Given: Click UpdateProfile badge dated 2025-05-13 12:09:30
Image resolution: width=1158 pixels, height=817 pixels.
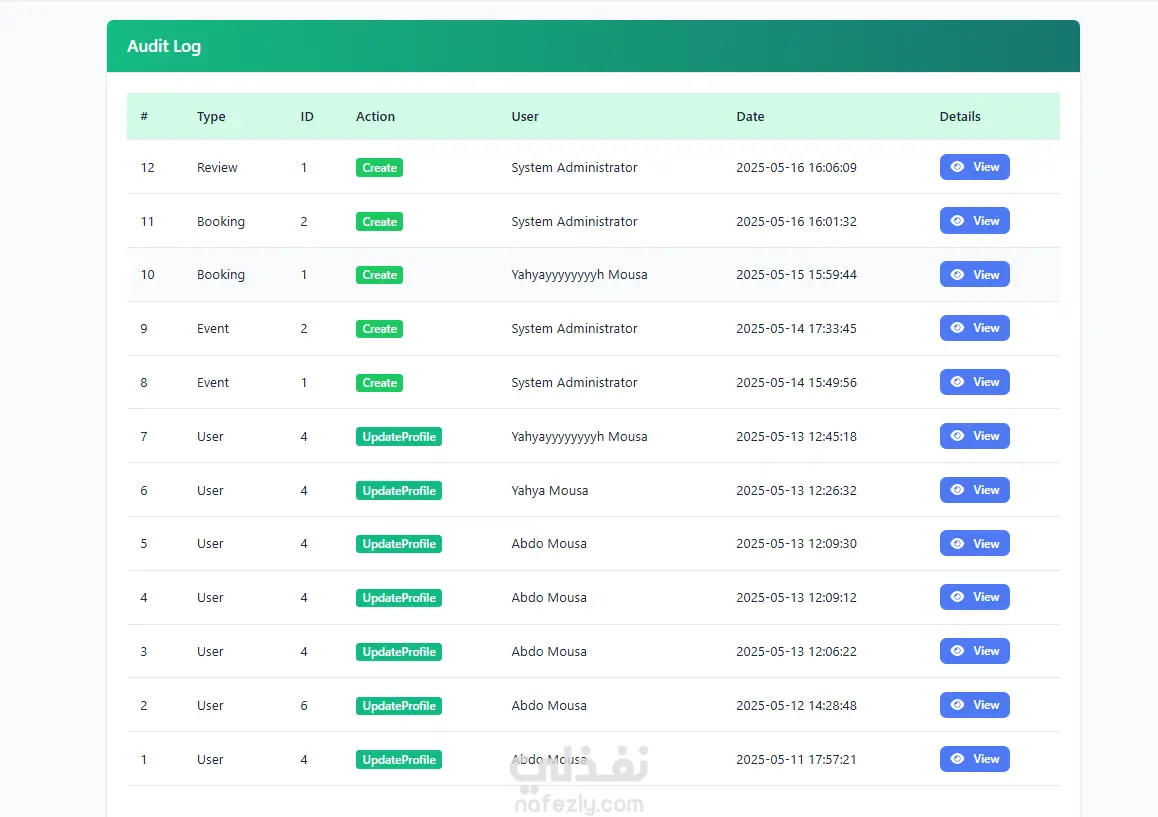Looking at the screenshot, I should point(399,544).
